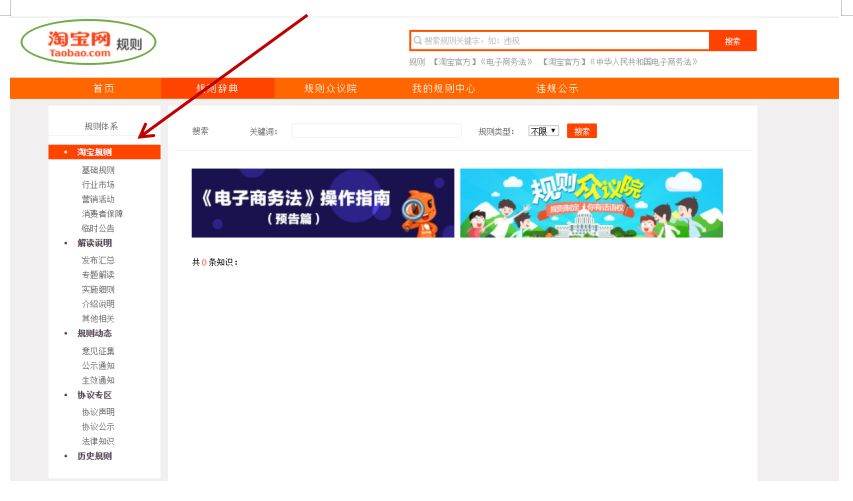Select the 规则动态 sidebar category

pyautogui.click(x=95, y=333)
